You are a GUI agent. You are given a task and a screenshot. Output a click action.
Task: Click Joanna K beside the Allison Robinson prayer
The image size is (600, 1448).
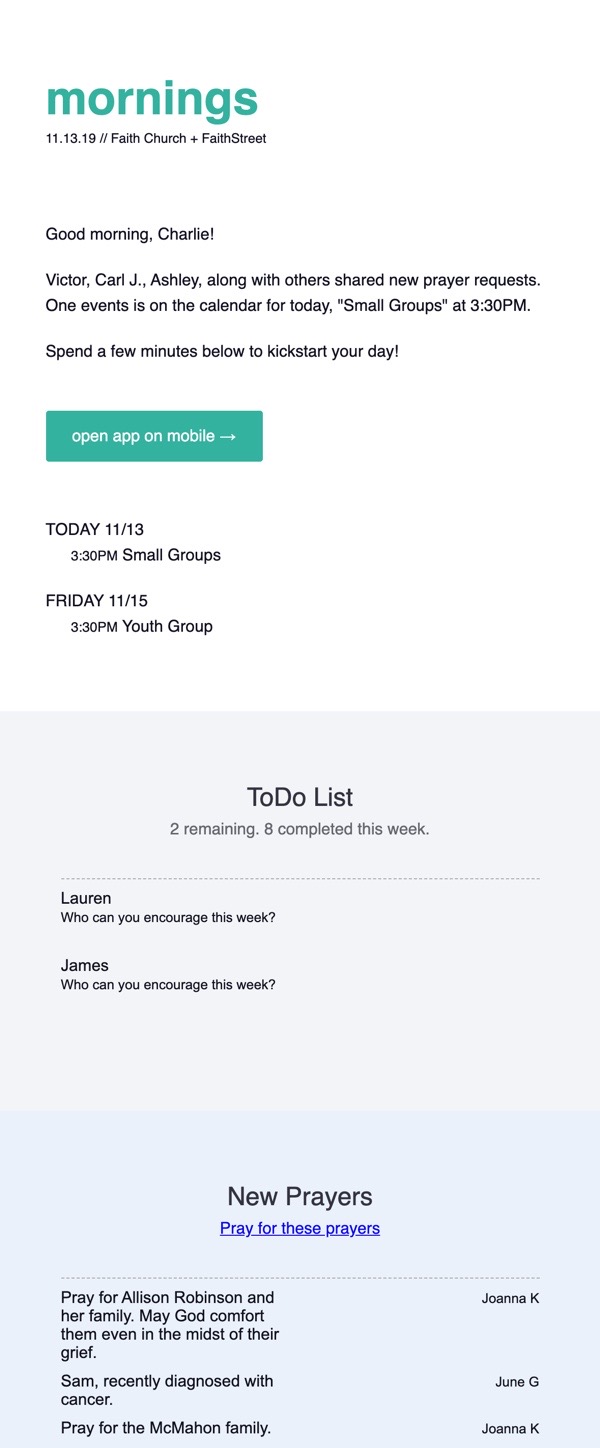[x=510, y=1298]
